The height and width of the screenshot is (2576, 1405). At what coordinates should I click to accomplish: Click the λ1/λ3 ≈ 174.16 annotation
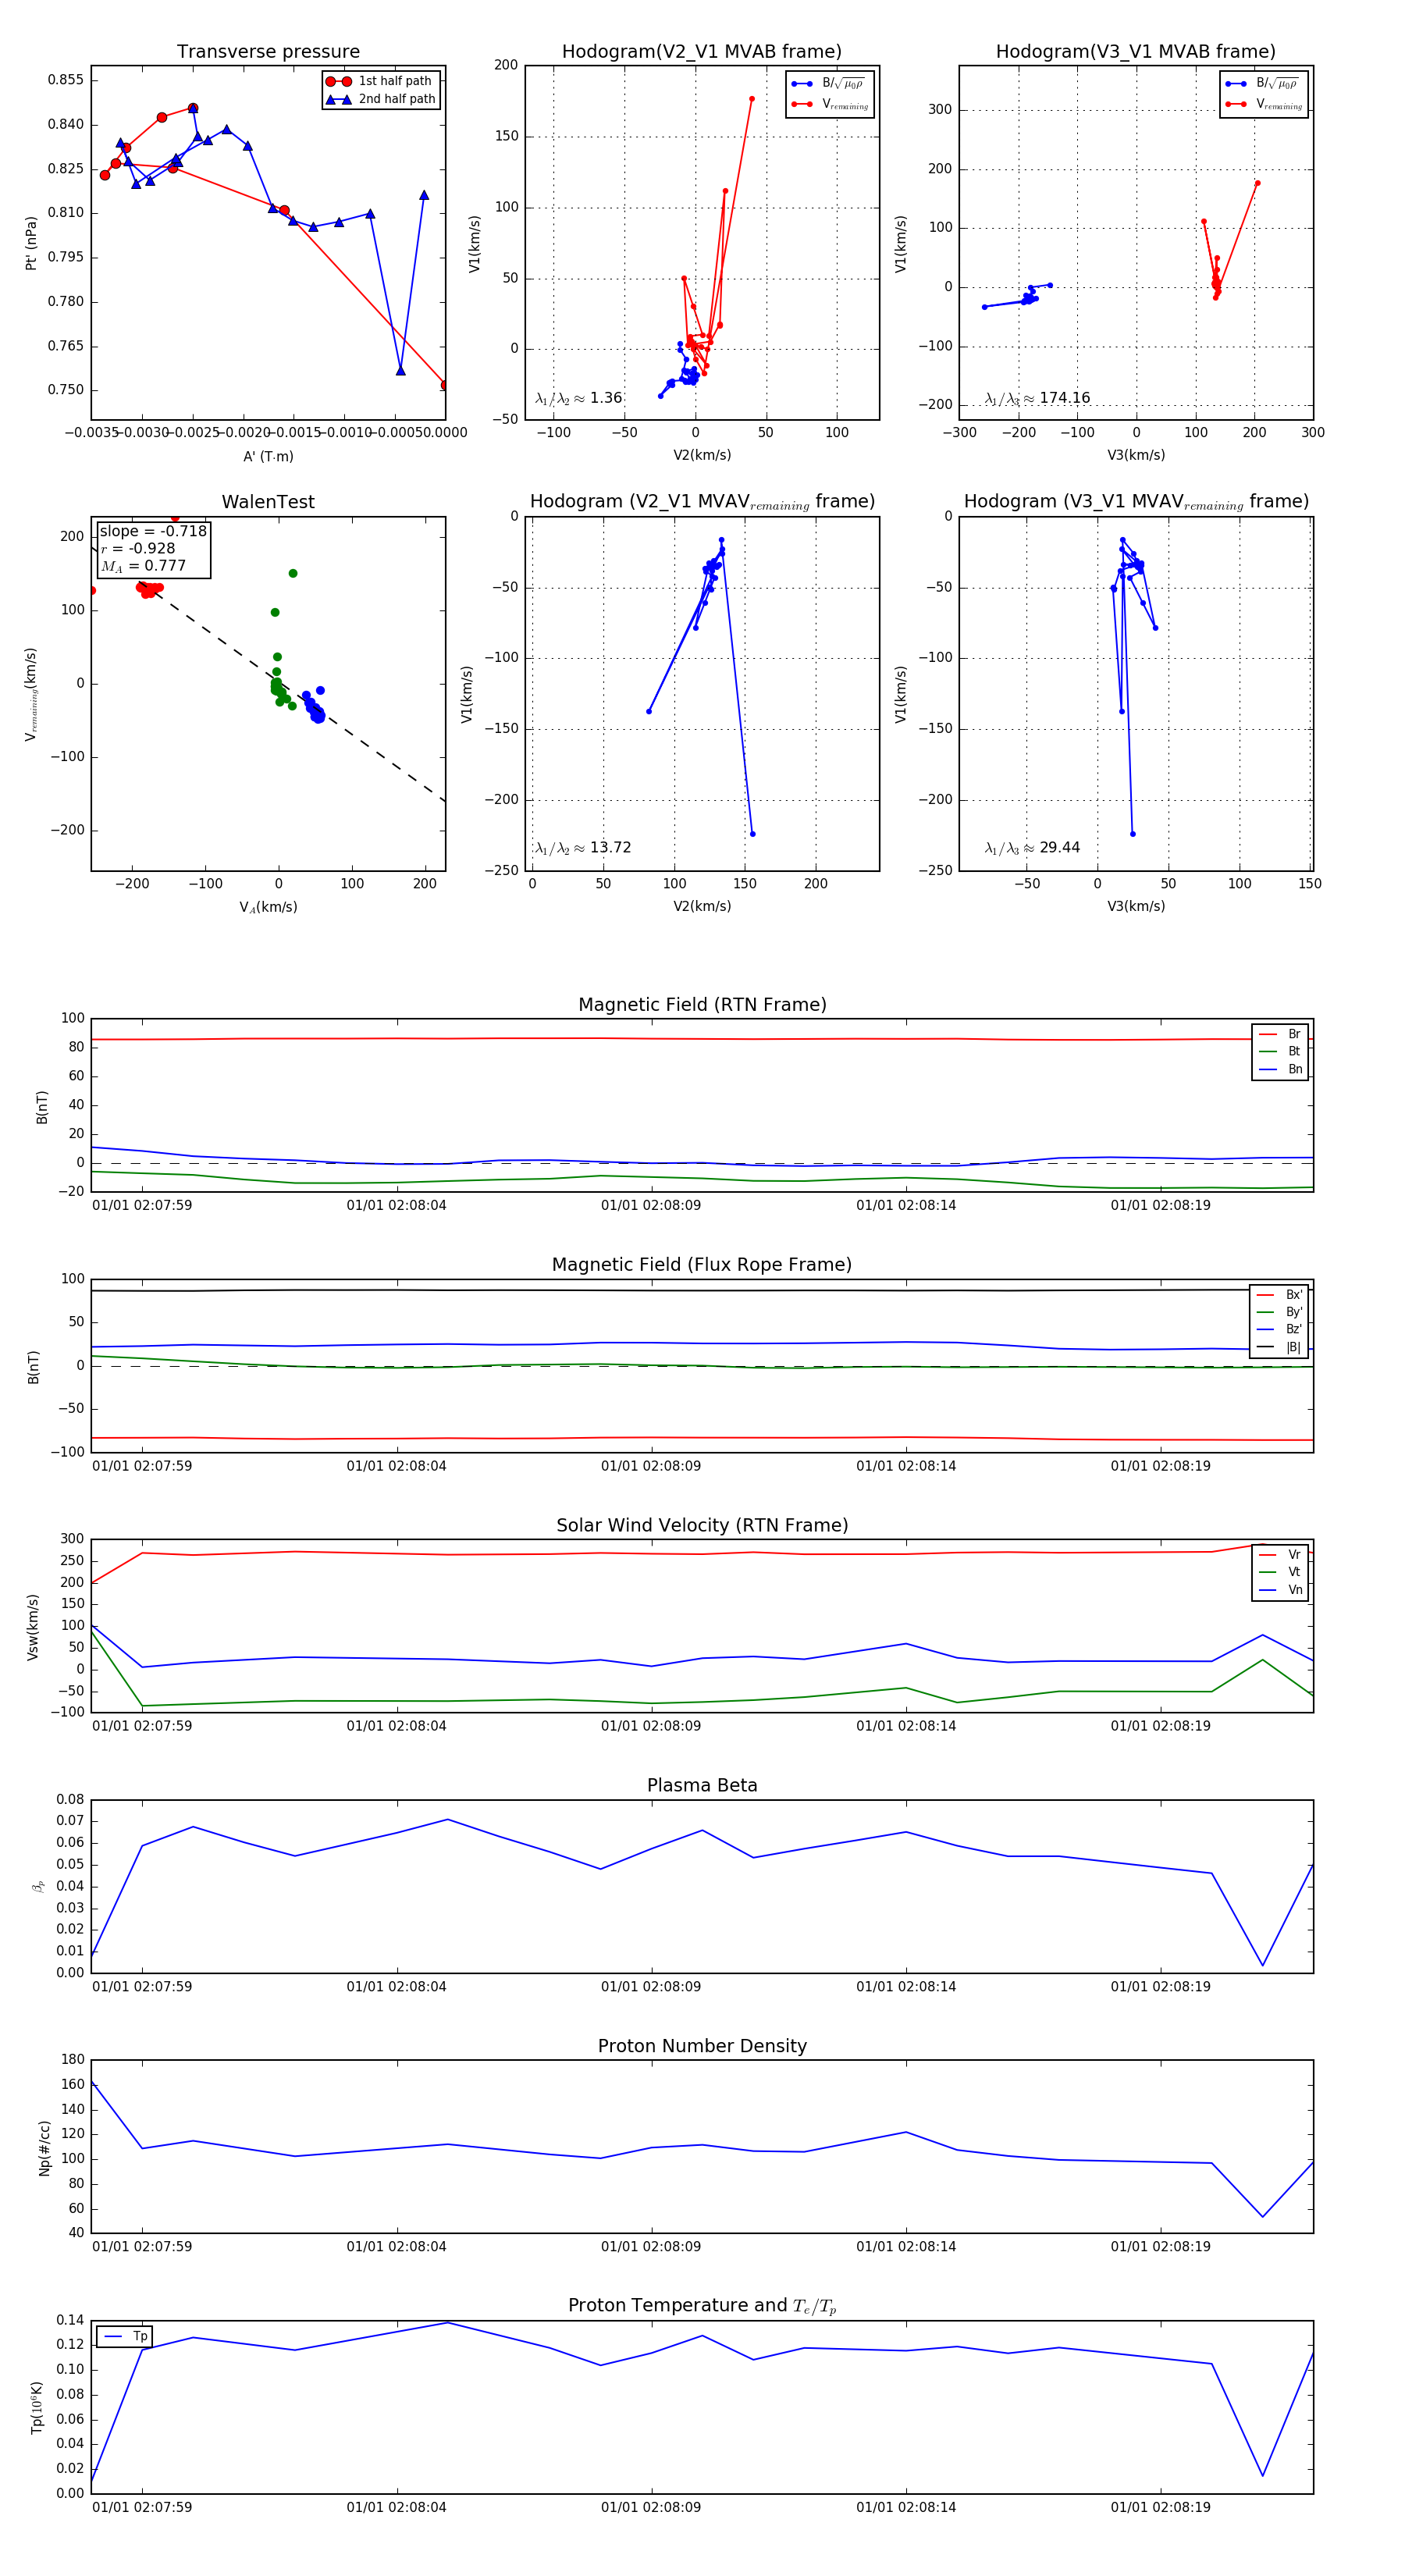point(1037,398)
